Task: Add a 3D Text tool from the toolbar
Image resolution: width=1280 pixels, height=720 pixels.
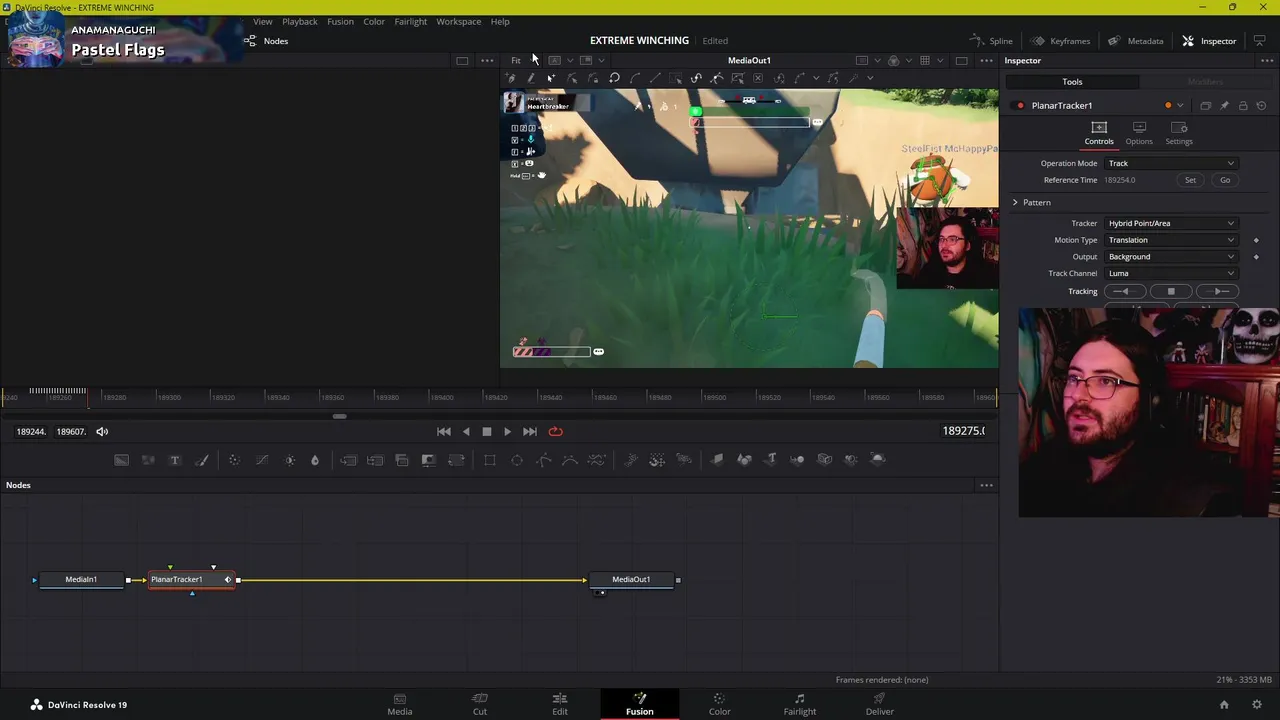Action: pos(771,460)
